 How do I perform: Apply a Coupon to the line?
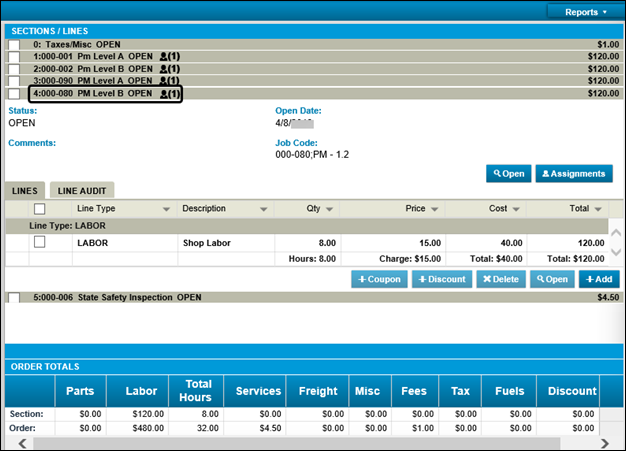[x=379, y=279]
